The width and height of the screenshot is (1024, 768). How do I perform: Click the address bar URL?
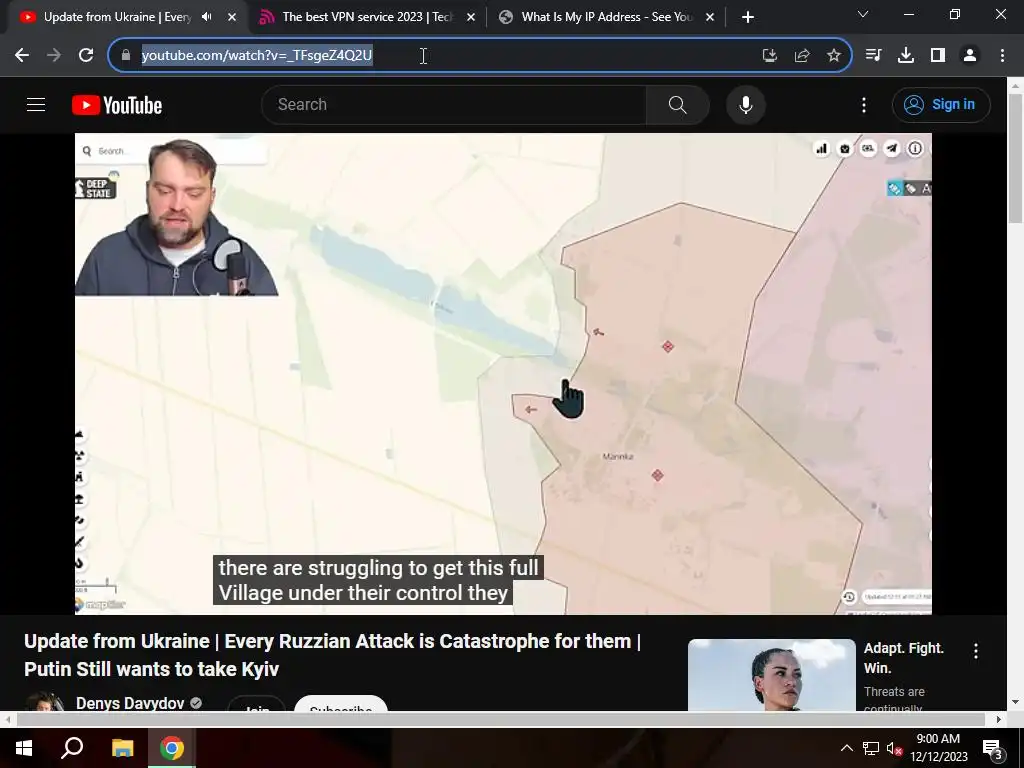(x=257, y=56)
